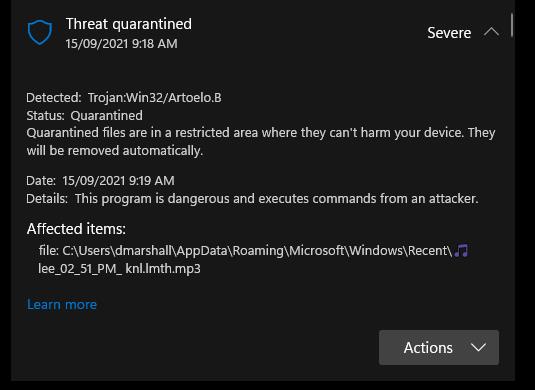Click the Severe severity label
The width and height of the screenshot is (535, 390).
(449, 33)
